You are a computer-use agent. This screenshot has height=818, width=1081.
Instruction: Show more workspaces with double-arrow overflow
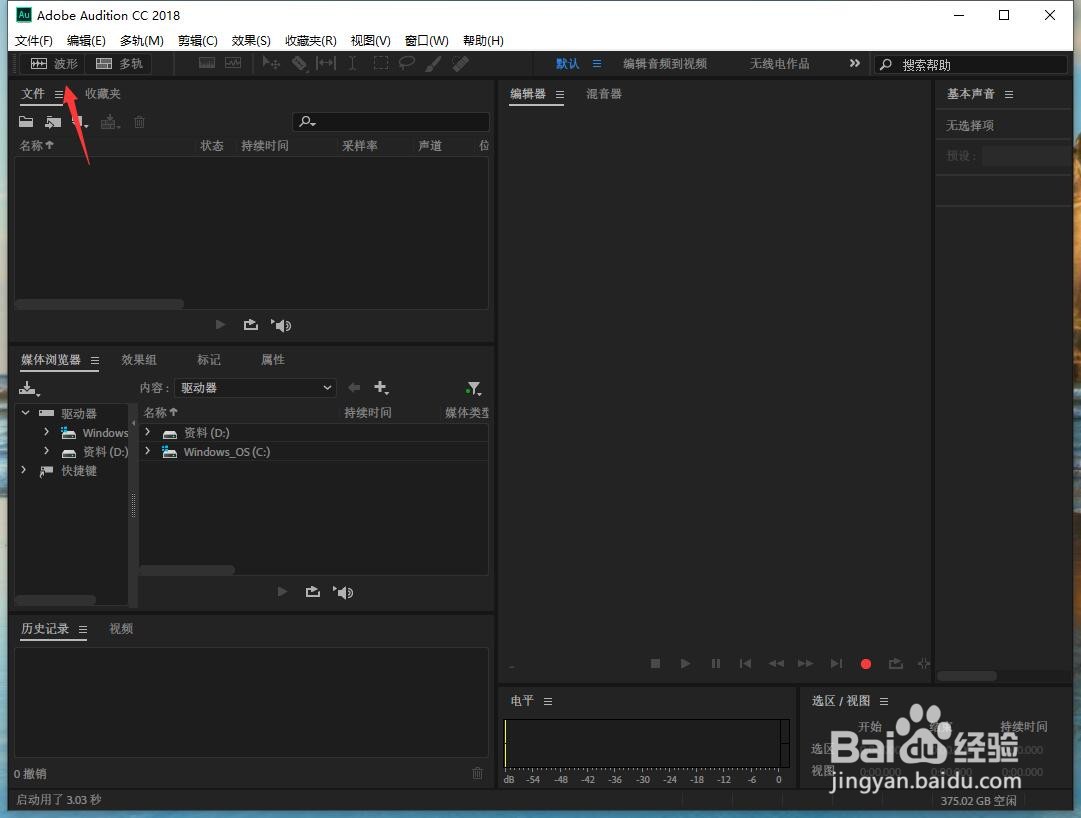(x=854, y=63)
